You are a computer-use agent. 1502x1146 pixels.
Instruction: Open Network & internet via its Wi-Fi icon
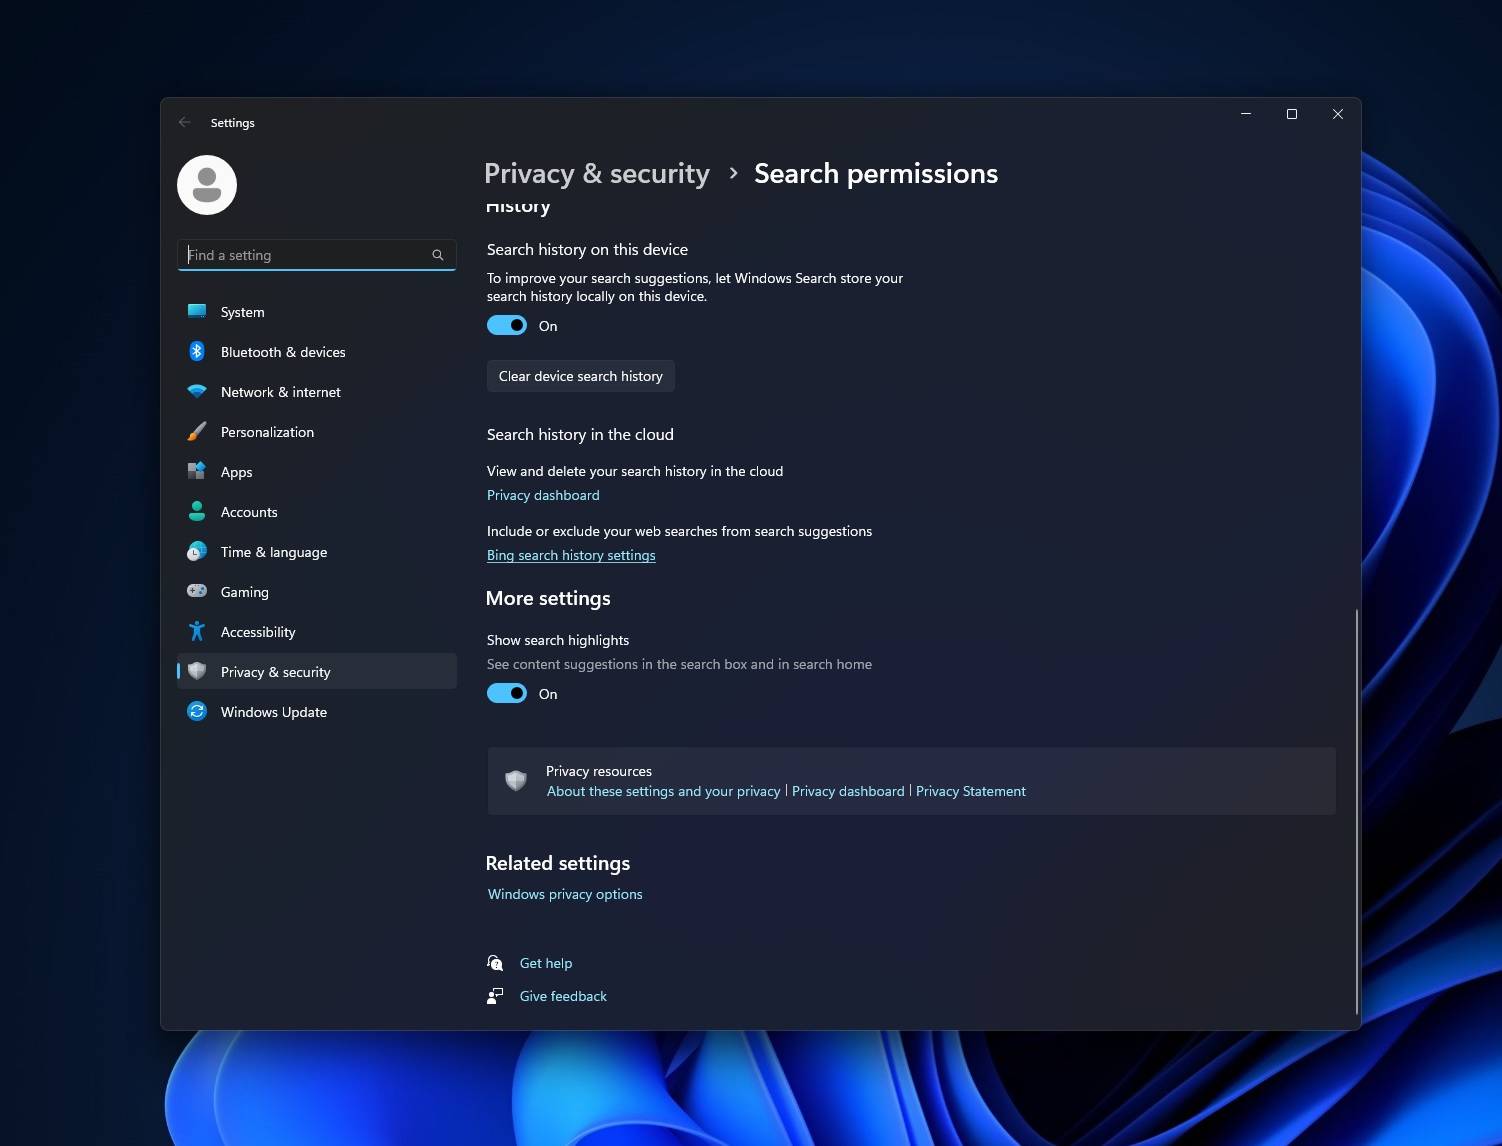(197, 391)
